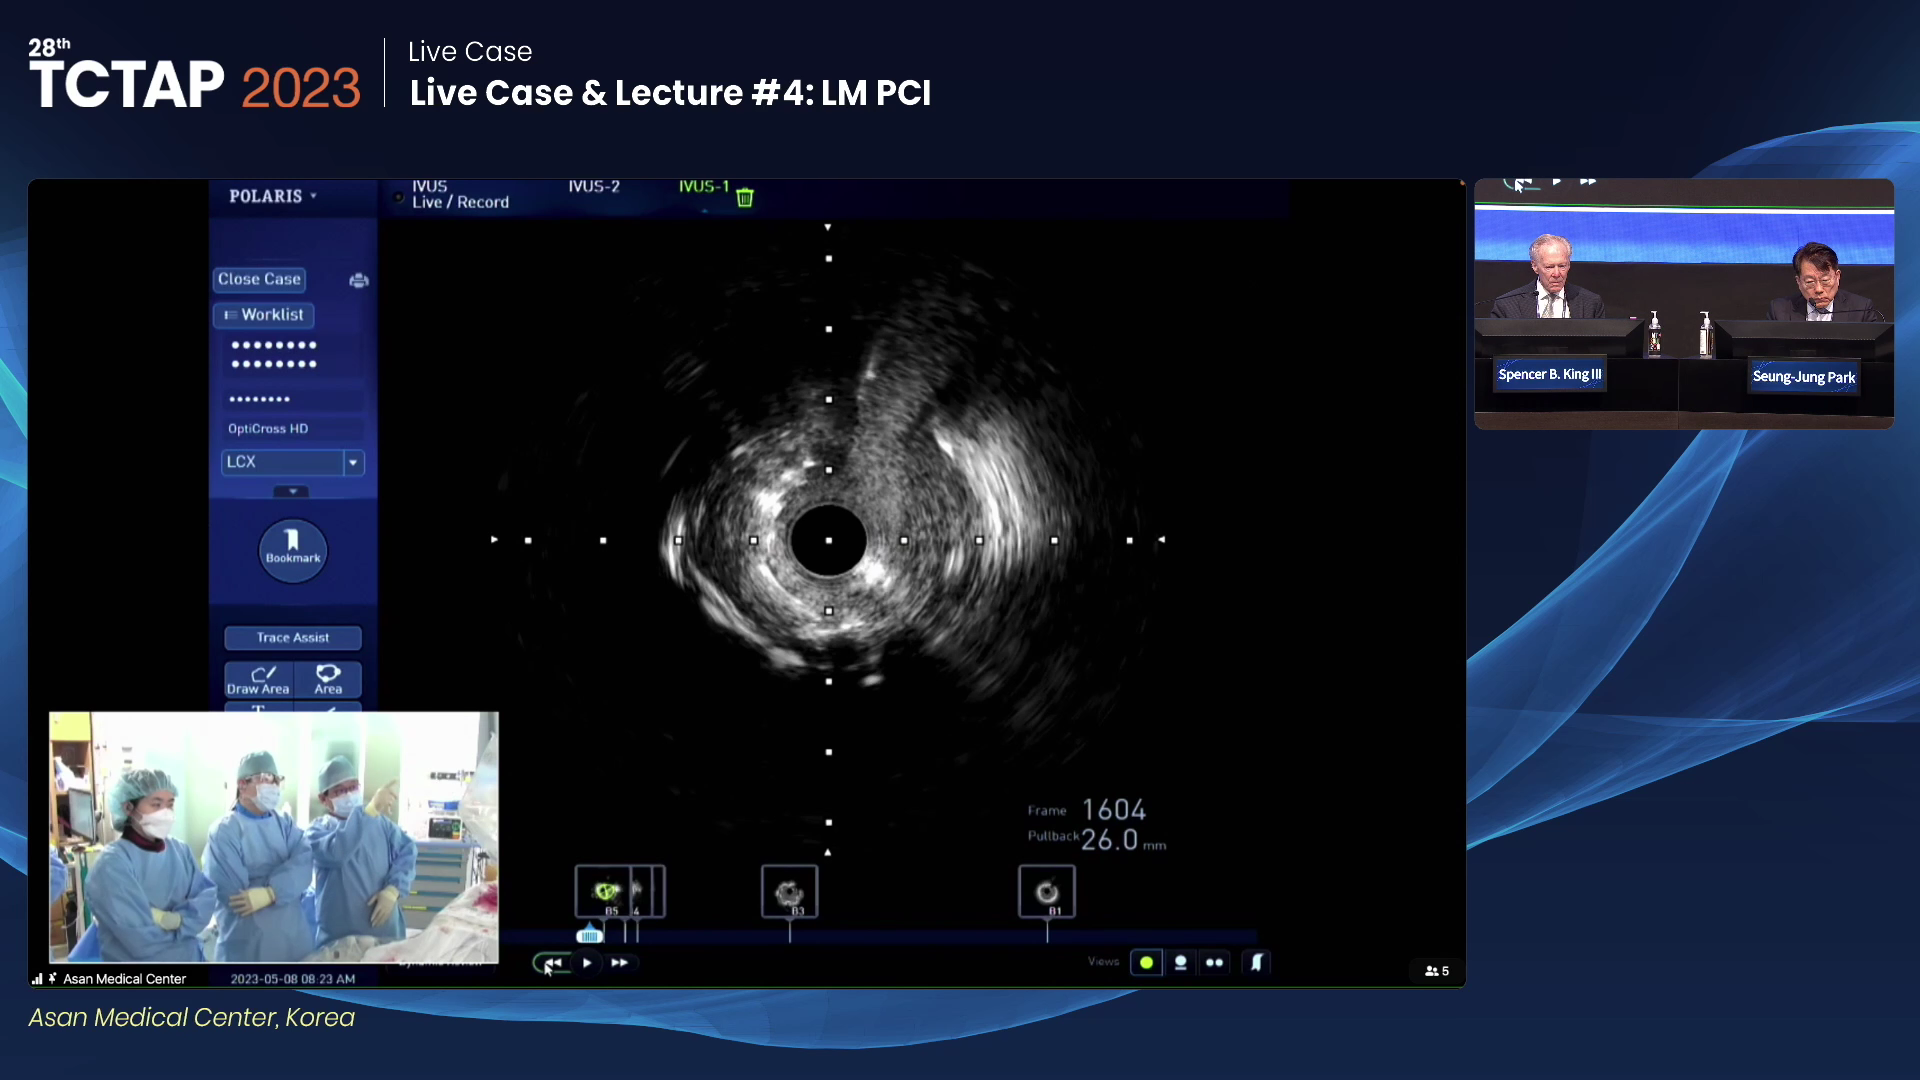The width and height of the screenshot is (1920, 1080).
Task: Select the IVUS-2 recording tab
Action: (594, 187)
